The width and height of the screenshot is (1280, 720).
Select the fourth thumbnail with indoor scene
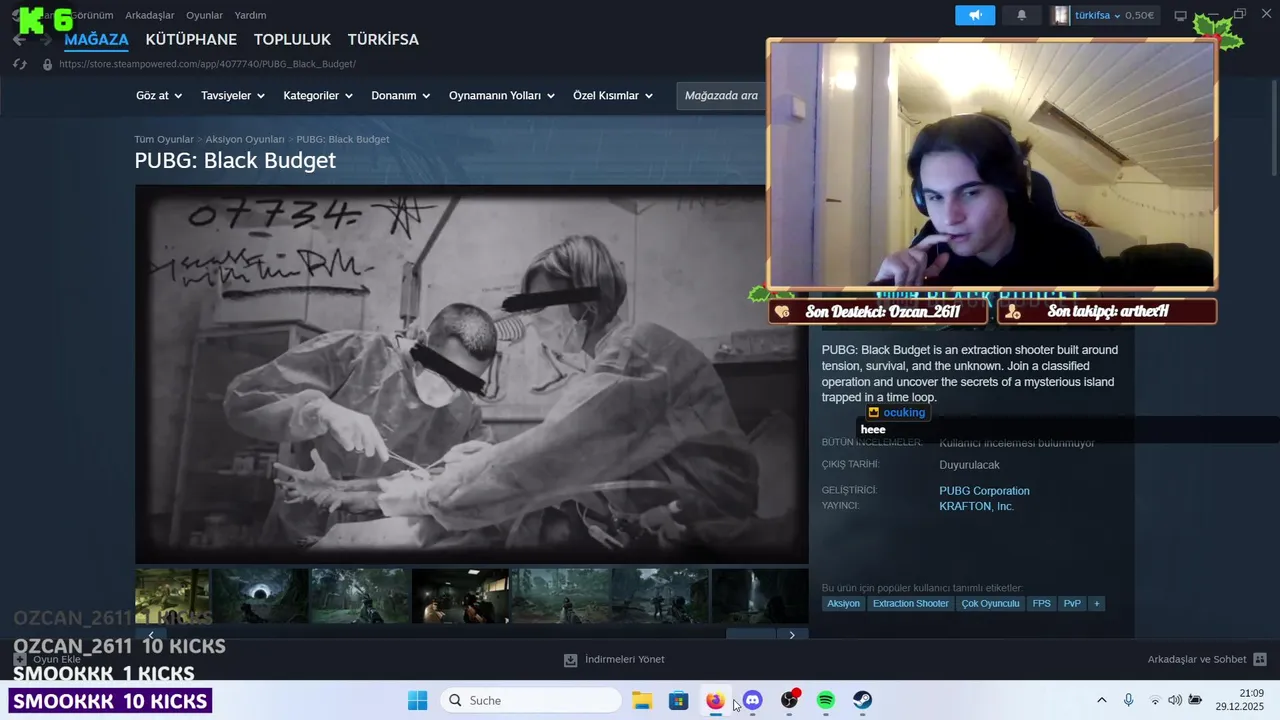460,596
